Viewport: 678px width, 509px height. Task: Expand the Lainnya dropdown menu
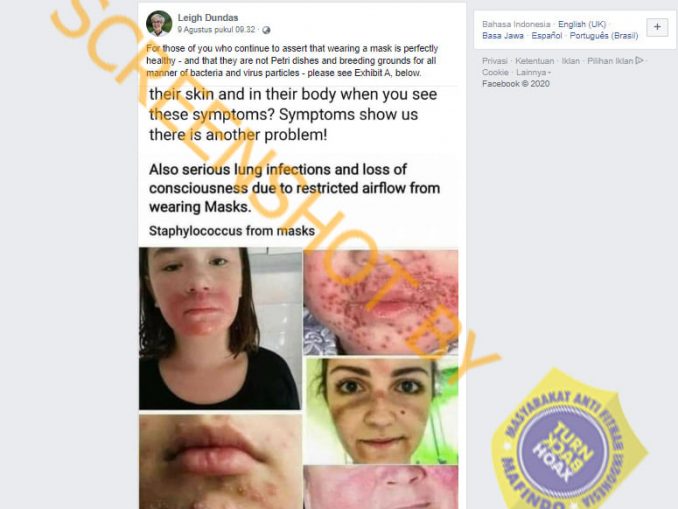(533, 72)
